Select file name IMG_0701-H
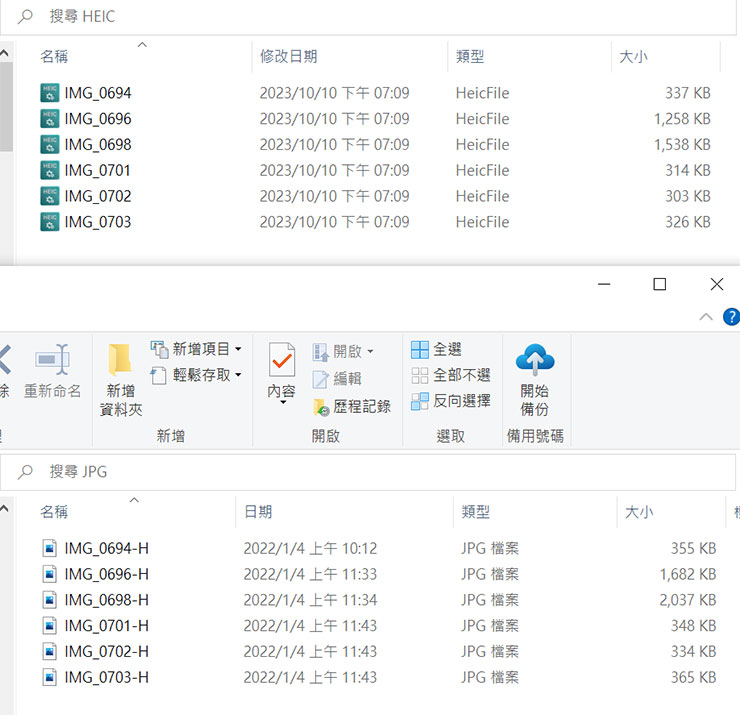The image size is (740, 715). coord(107,626)
